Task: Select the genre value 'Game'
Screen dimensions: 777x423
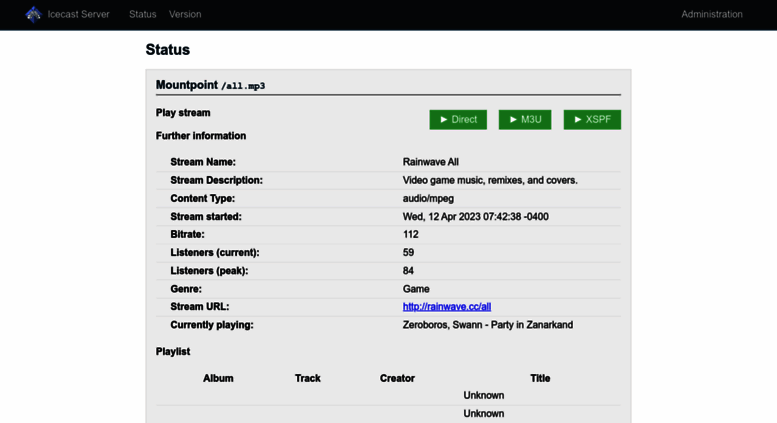Action: tap(416, 289)
